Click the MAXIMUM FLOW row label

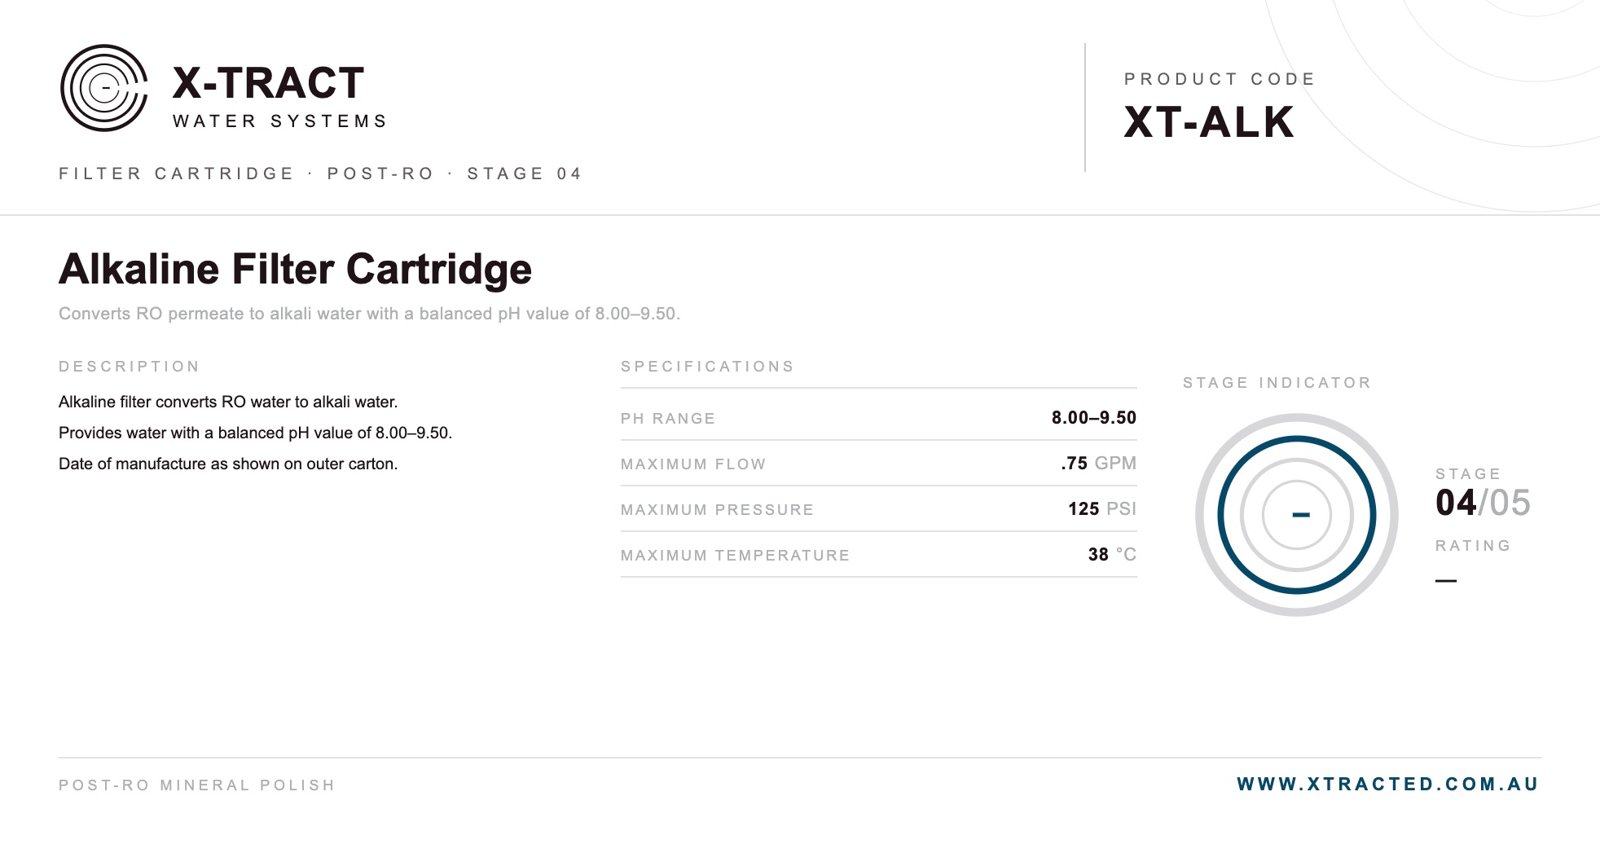click(693, 465)
